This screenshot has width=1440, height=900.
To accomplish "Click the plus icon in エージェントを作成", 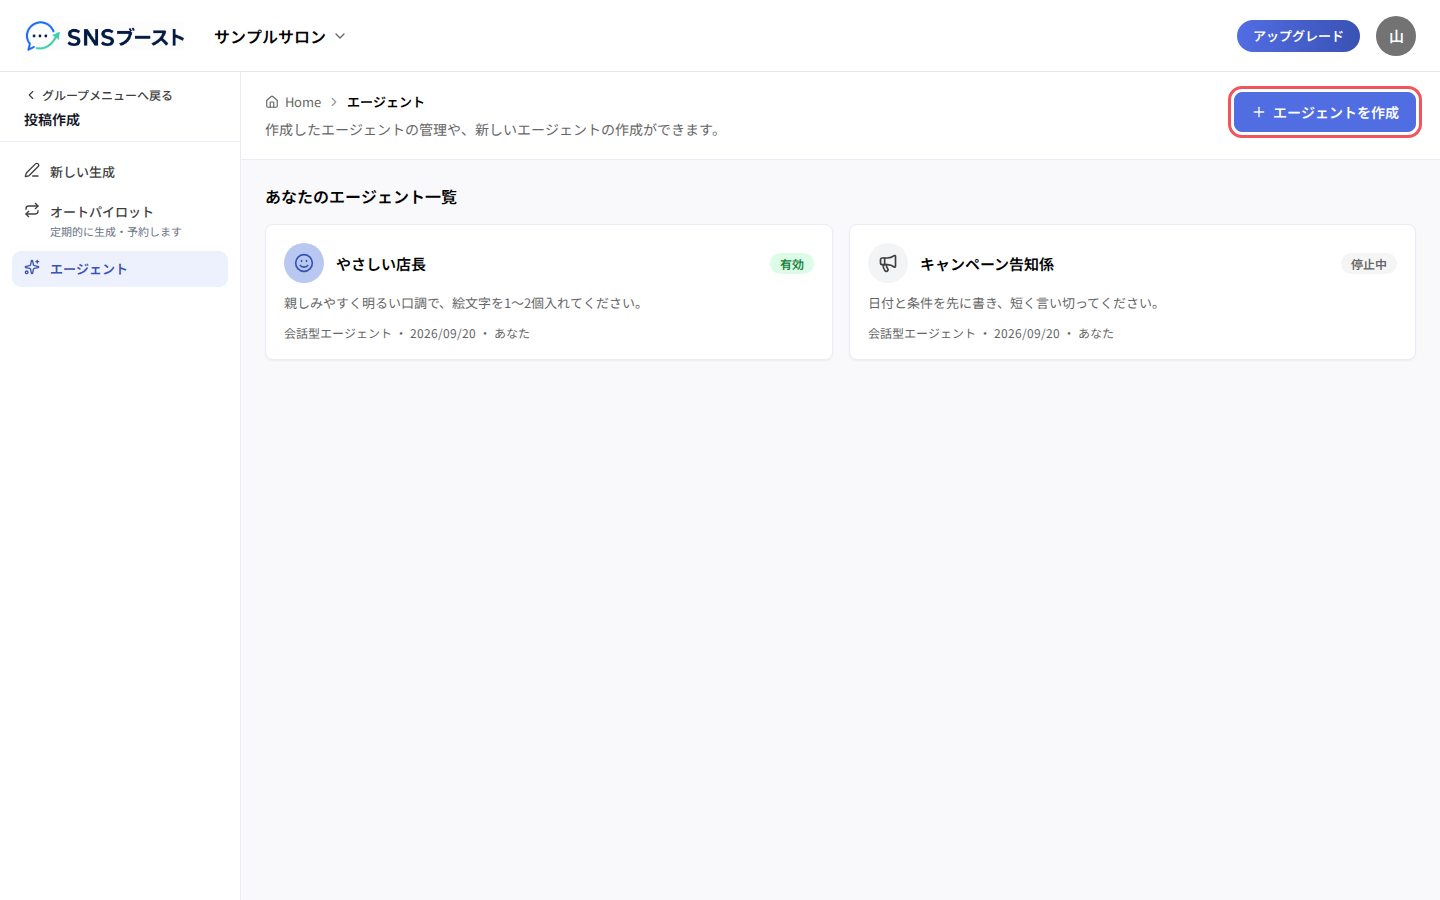I will coord(1259,112).
